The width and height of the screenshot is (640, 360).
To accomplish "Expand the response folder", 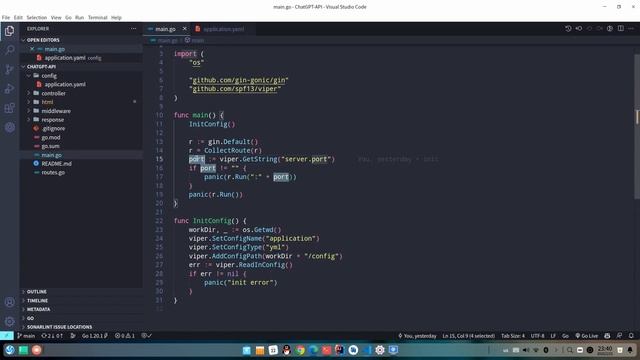I will tap(81, 120).
